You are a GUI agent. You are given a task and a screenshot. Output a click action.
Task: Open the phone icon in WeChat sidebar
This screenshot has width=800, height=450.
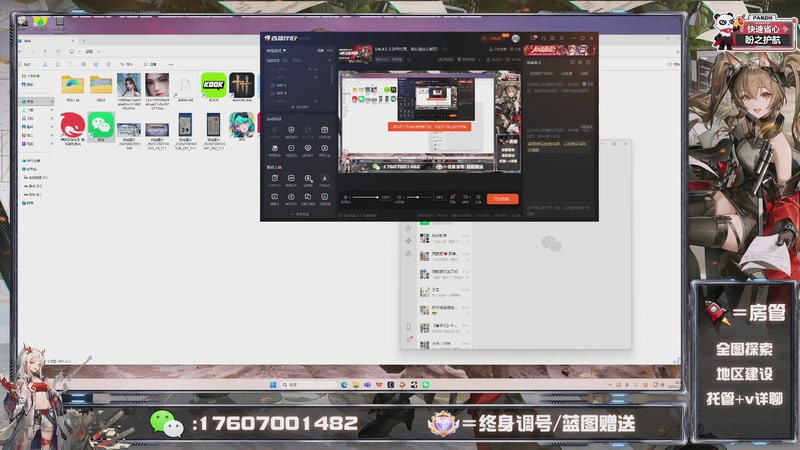click(x=408, y=327)
